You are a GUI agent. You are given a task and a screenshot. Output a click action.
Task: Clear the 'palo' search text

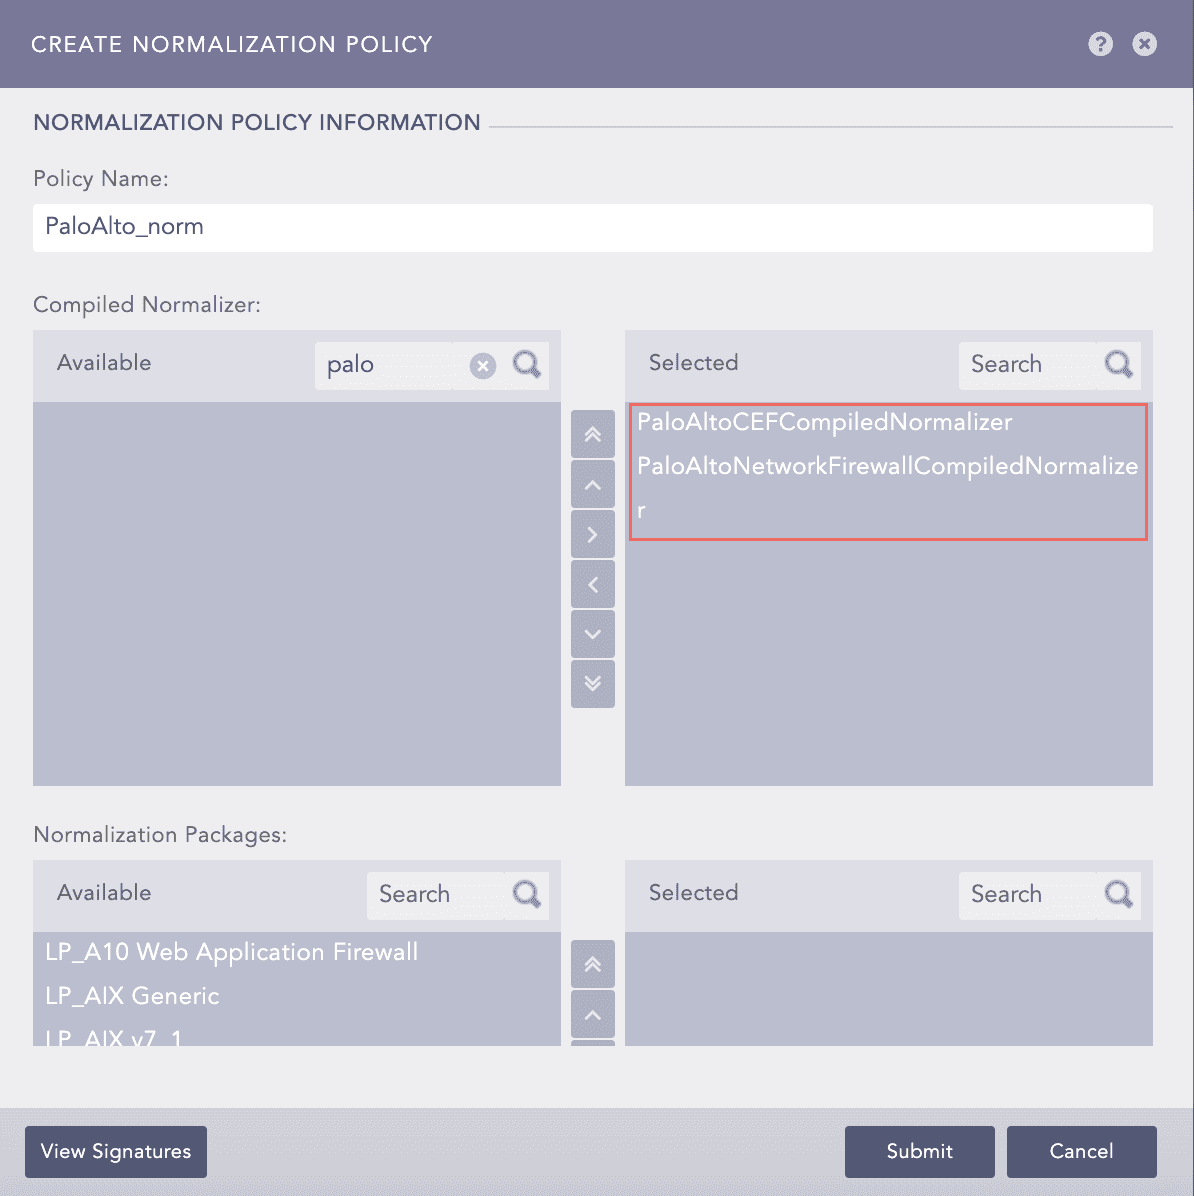pyautogui.click(x=483, y=366)
